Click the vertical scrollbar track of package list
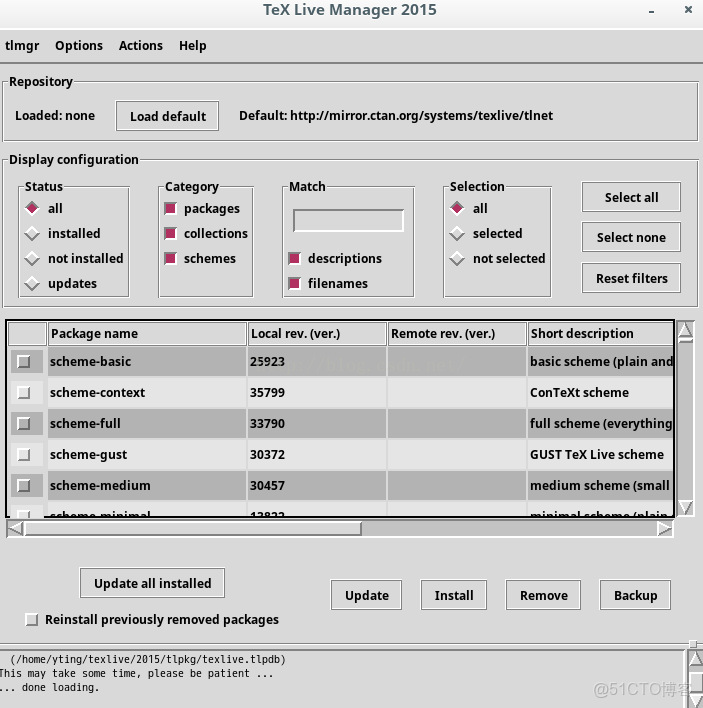This screenshot has width=703, height=708. pos(685,420)
